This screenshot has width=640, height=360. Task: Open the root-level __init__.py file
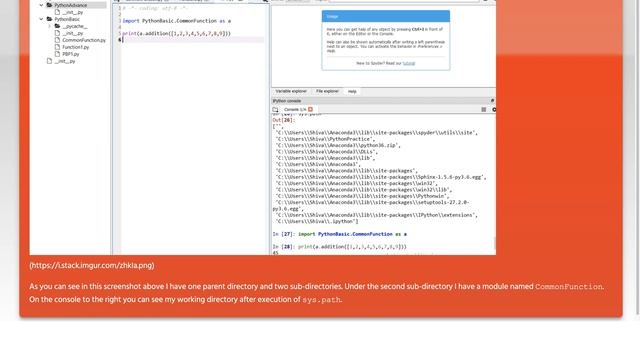pyautogui.click(x=65, y=61)
